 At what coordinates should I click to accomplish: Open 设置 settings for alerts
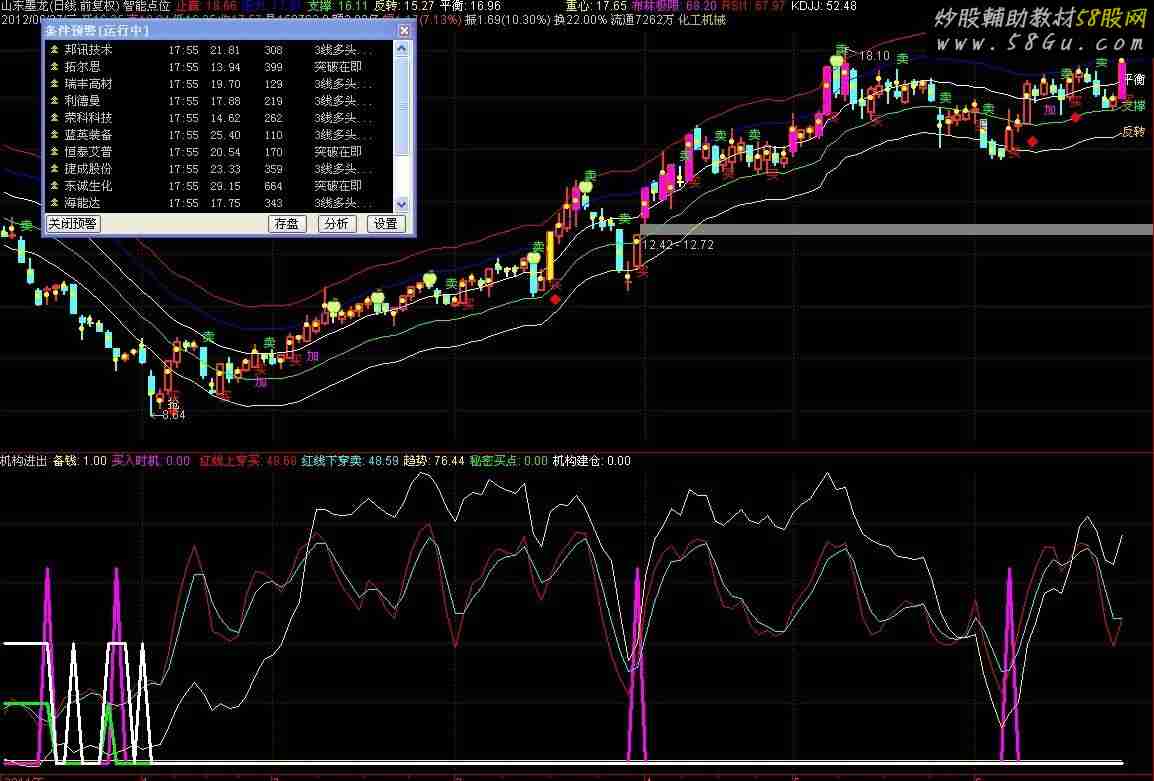385,224
